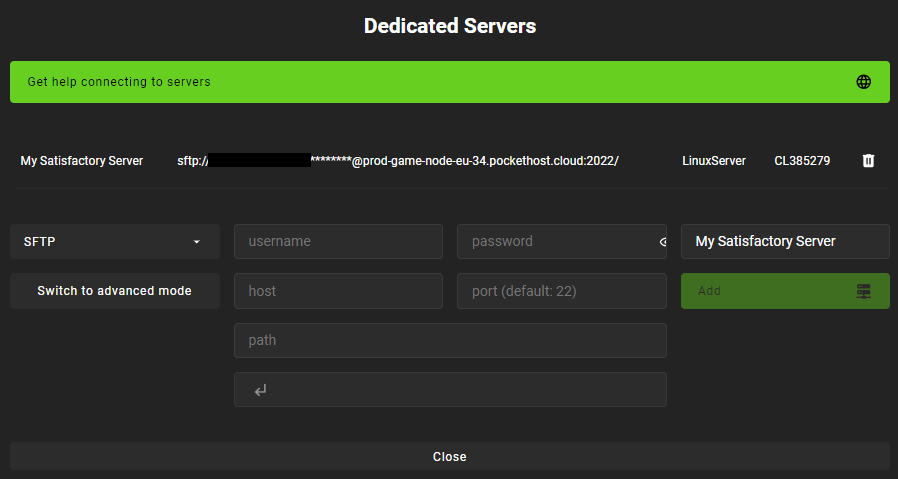Edit the My Satisfactory Server name field
898x479 pixels.
coord(785,241)
